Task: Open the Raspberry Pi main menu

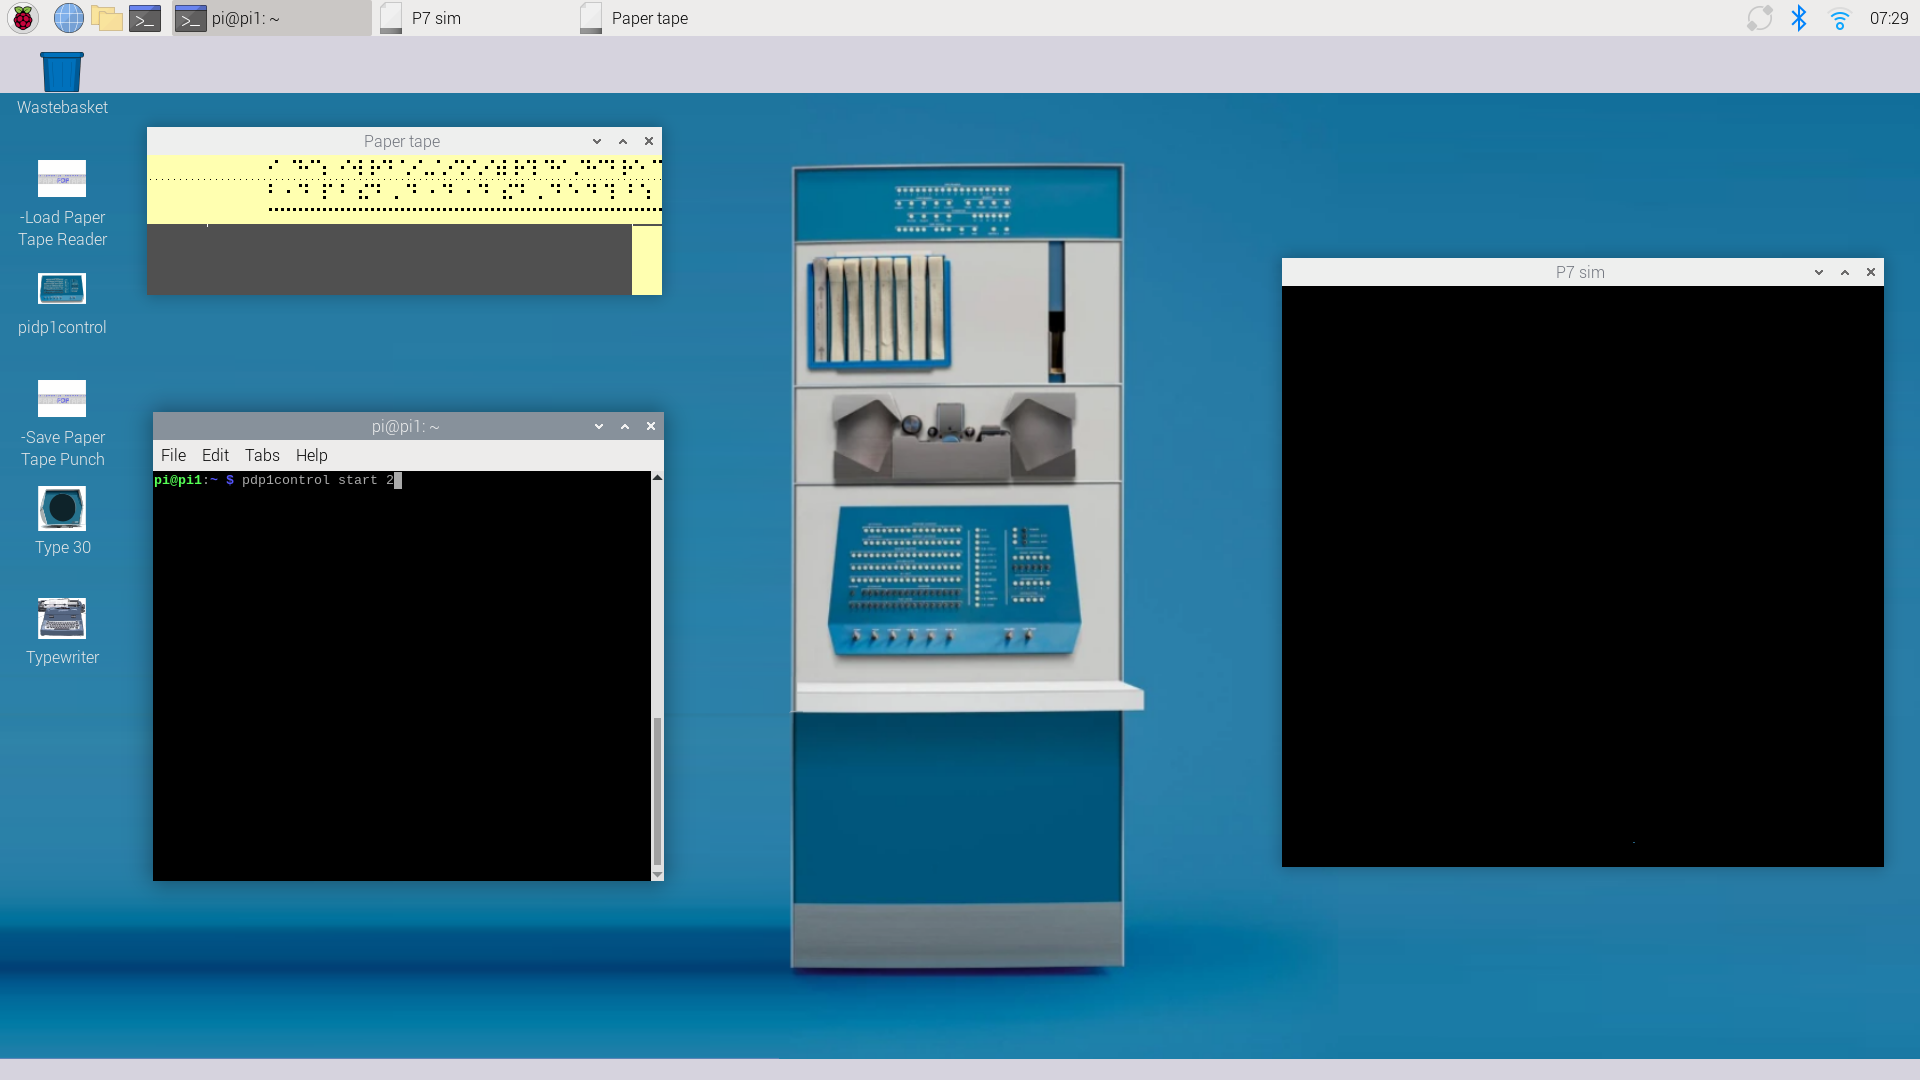Action: coord(22,18)
